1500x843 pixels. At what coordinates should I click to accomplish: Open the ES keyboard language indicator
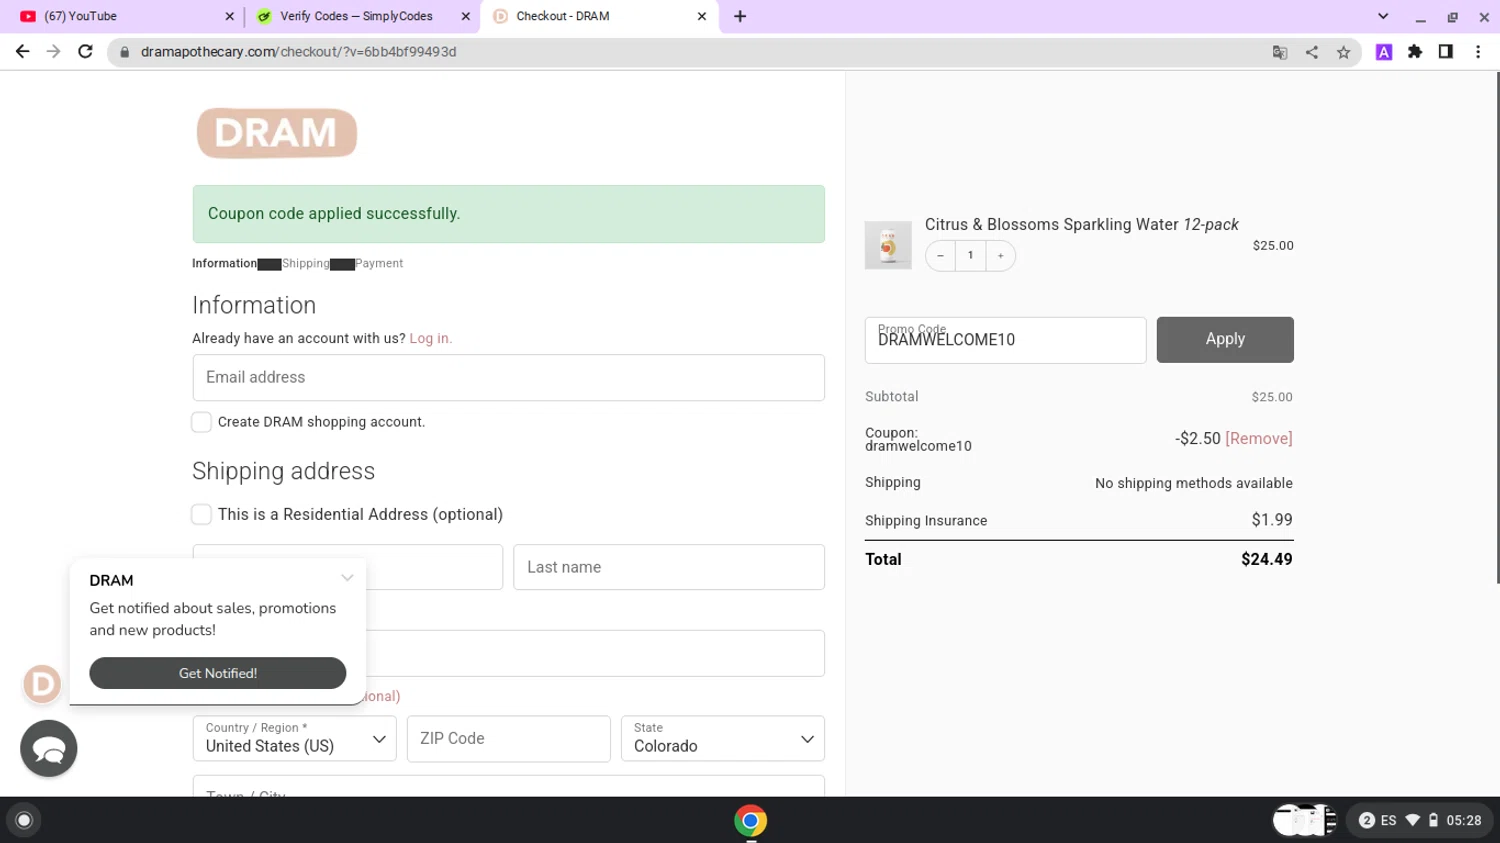[x=1388, y=821]
